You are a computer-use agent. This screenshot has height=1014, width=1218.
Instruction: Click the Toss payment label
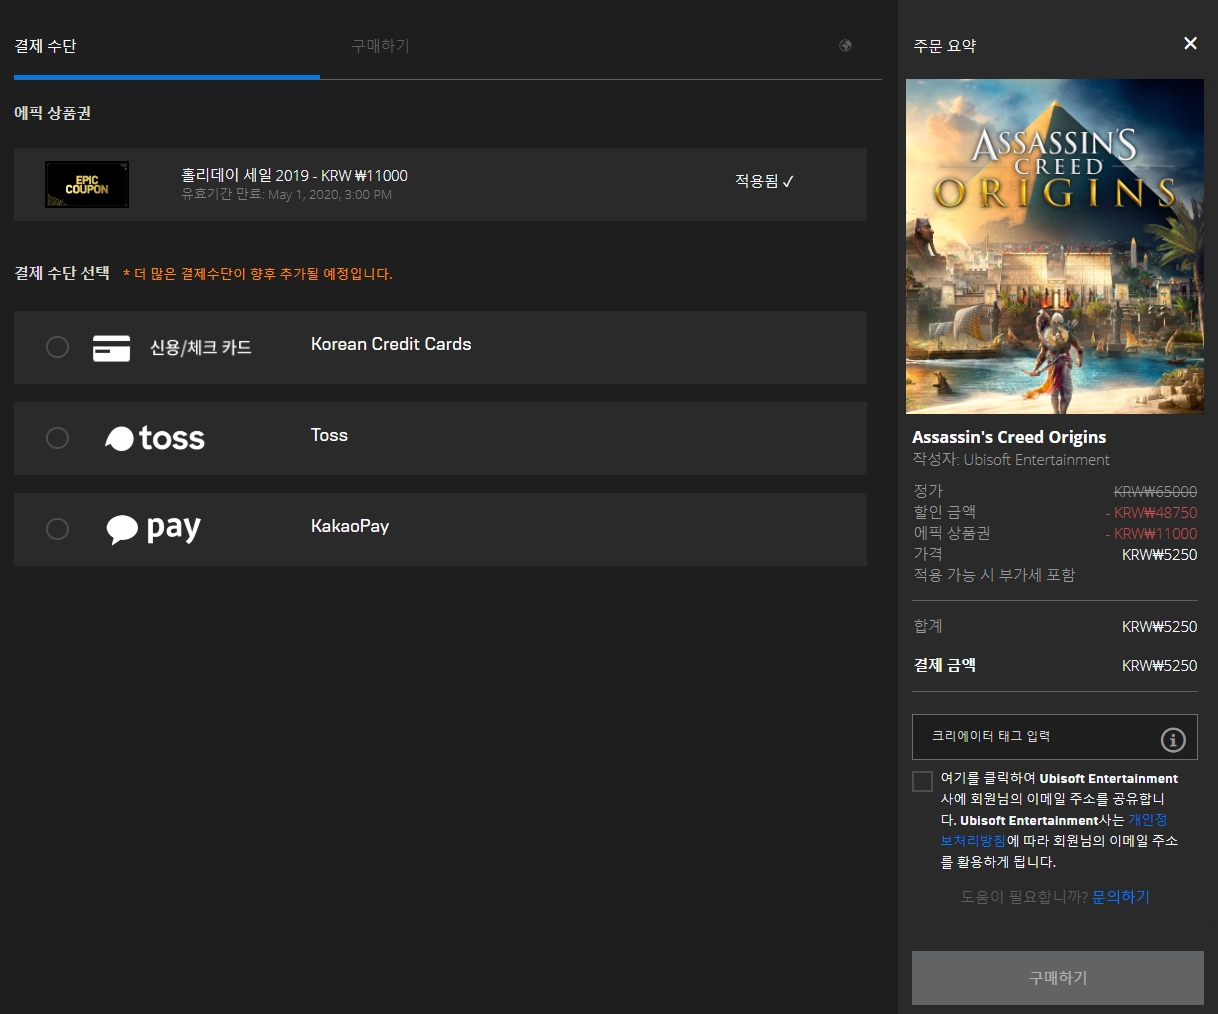(329, 435)
